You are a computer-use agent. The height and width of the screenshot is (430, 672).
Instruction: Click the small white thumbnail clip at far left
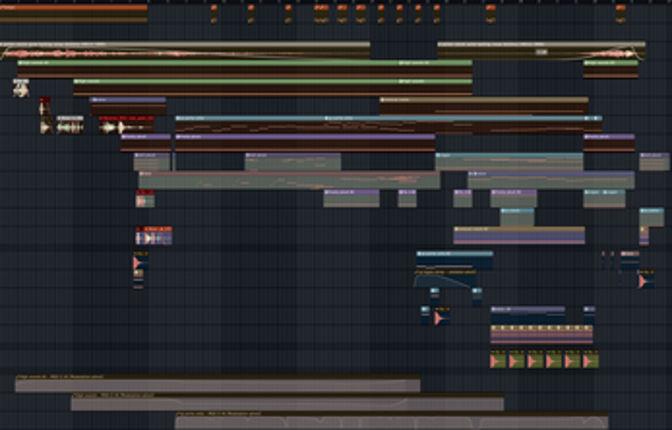(21, 89)
